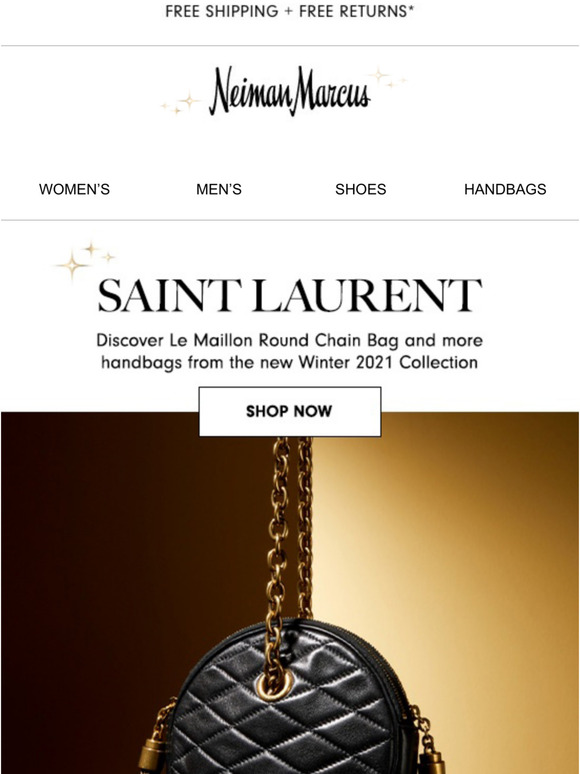Click the left gold tassel cap

tap(153, 755)
